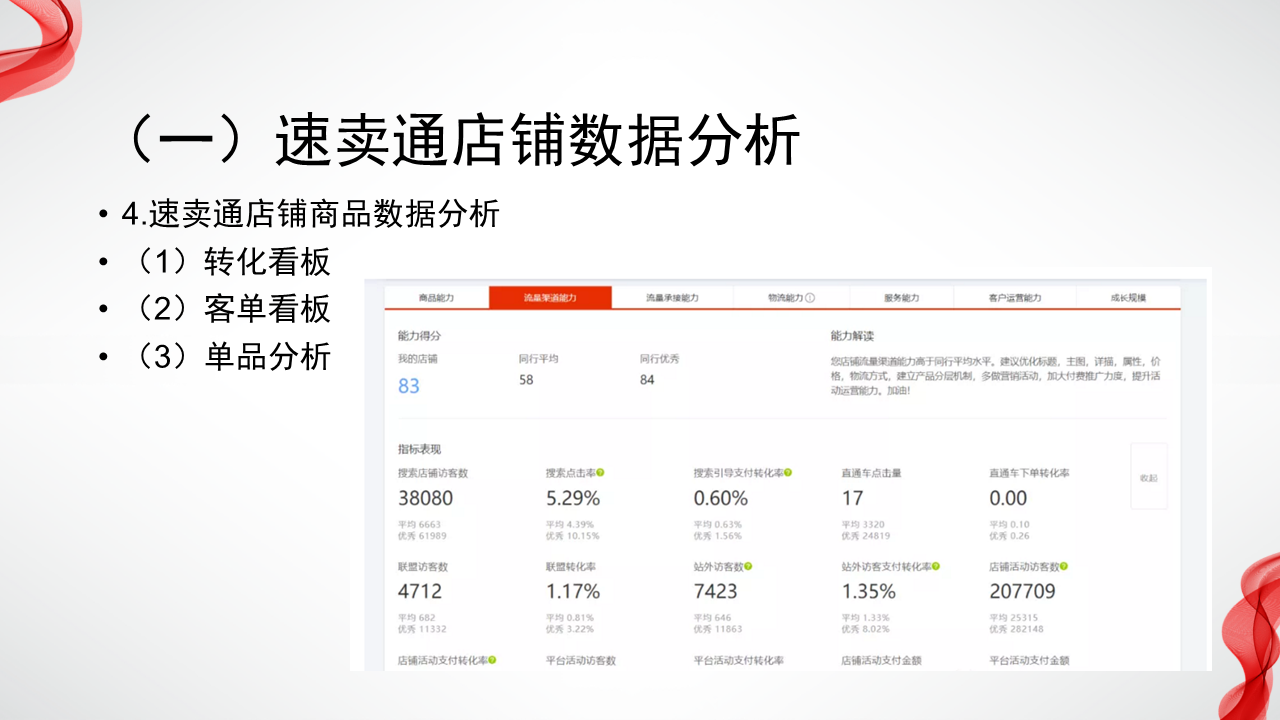This screenshot has height=720, width=1280.
Task: Open the 服务能力 tab
Action: 902,298
